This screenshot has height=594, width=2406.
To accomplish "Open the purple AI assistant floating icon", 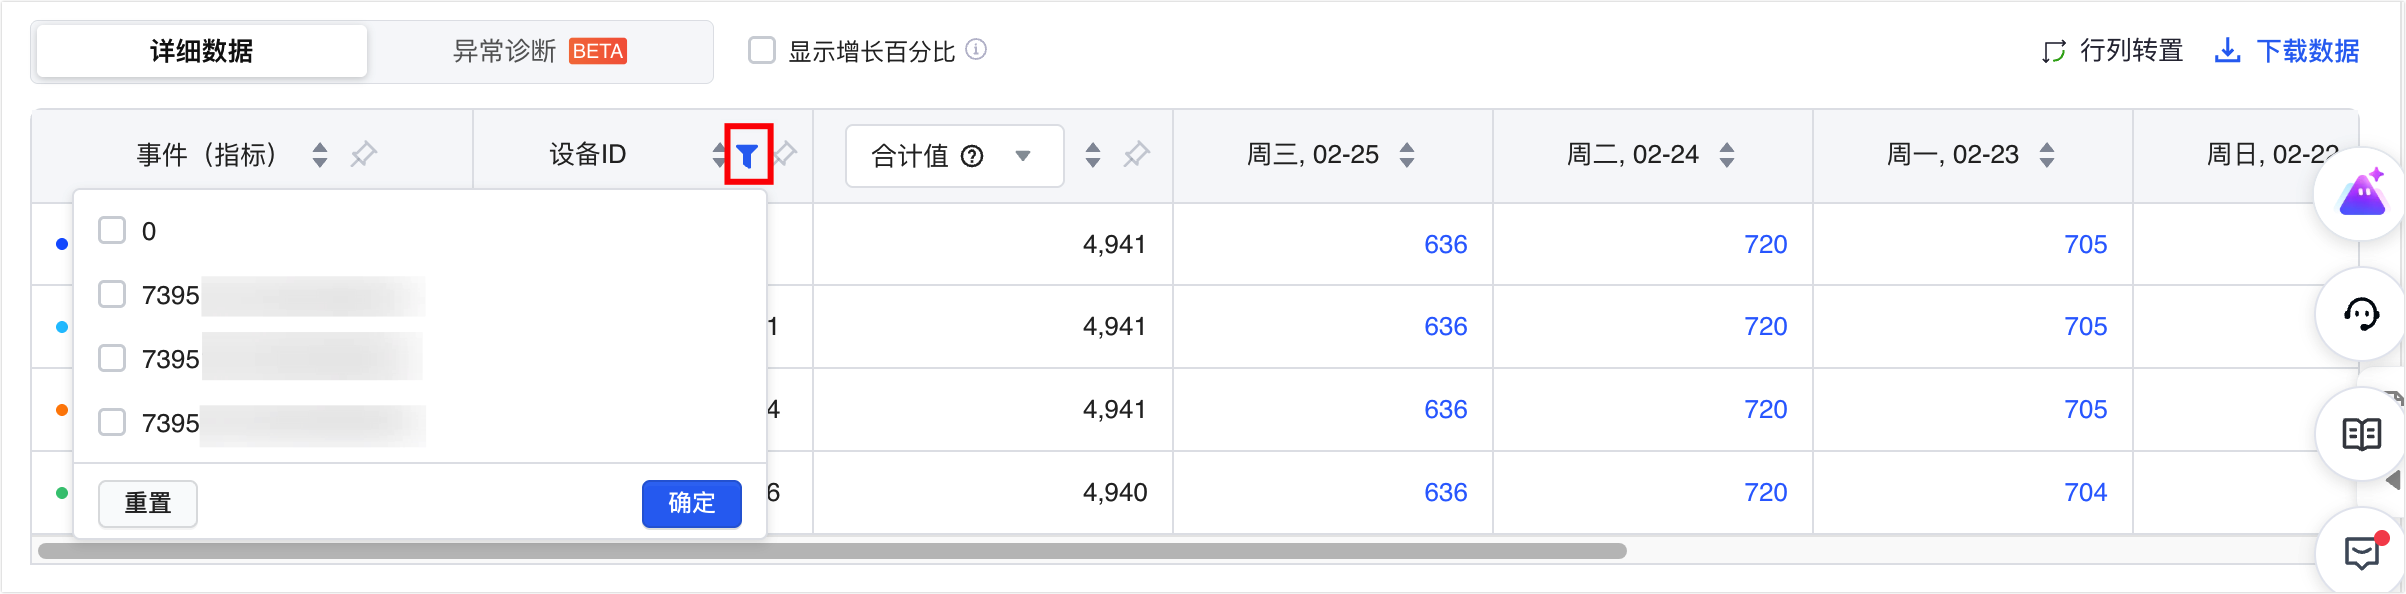I will click(2361, 194).
